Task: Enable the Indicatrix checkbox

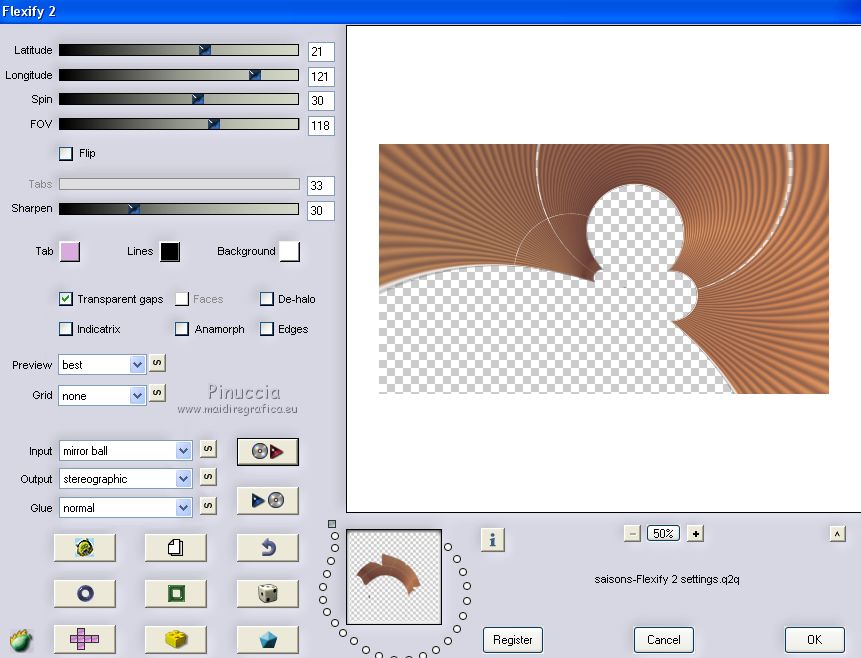Action: click(66, 329)
